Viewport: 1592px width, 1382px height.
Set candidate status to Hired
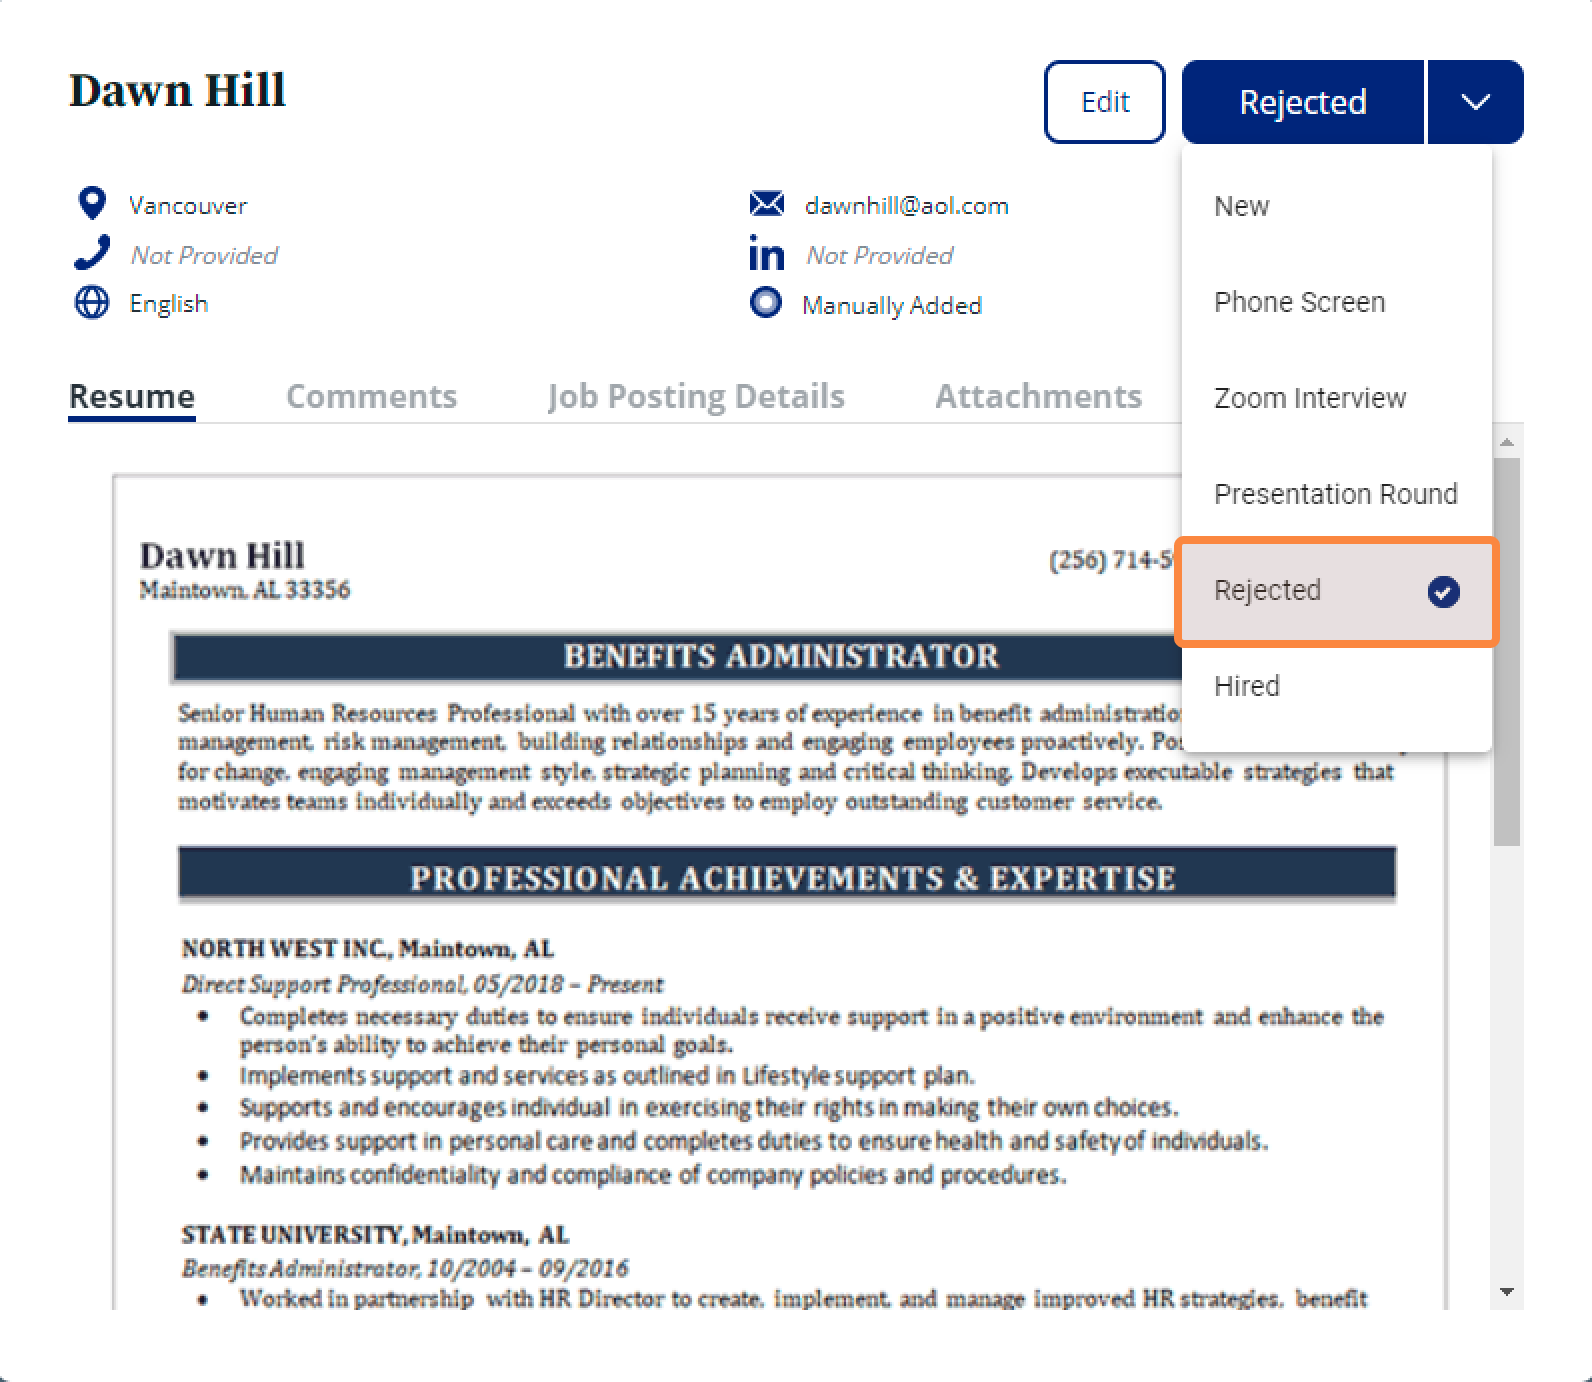point(1337,686)
